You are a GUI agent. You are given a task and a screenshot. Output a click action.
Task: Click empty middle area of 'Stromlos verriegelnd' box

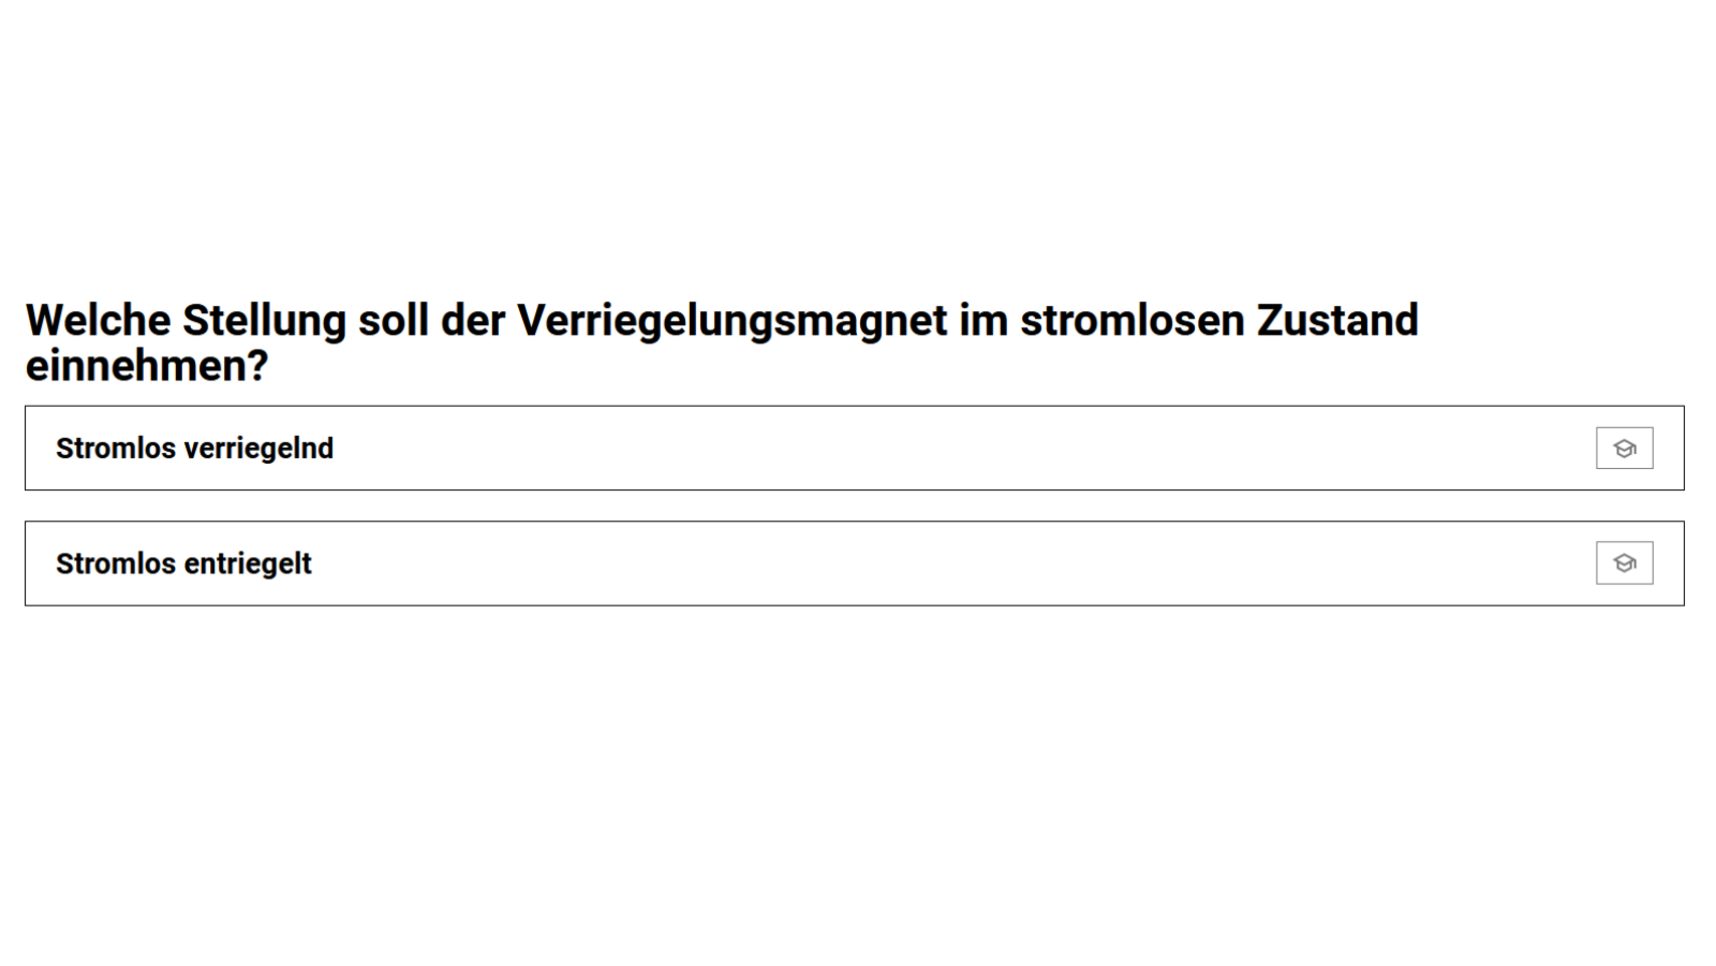click(x=900, y=448)
